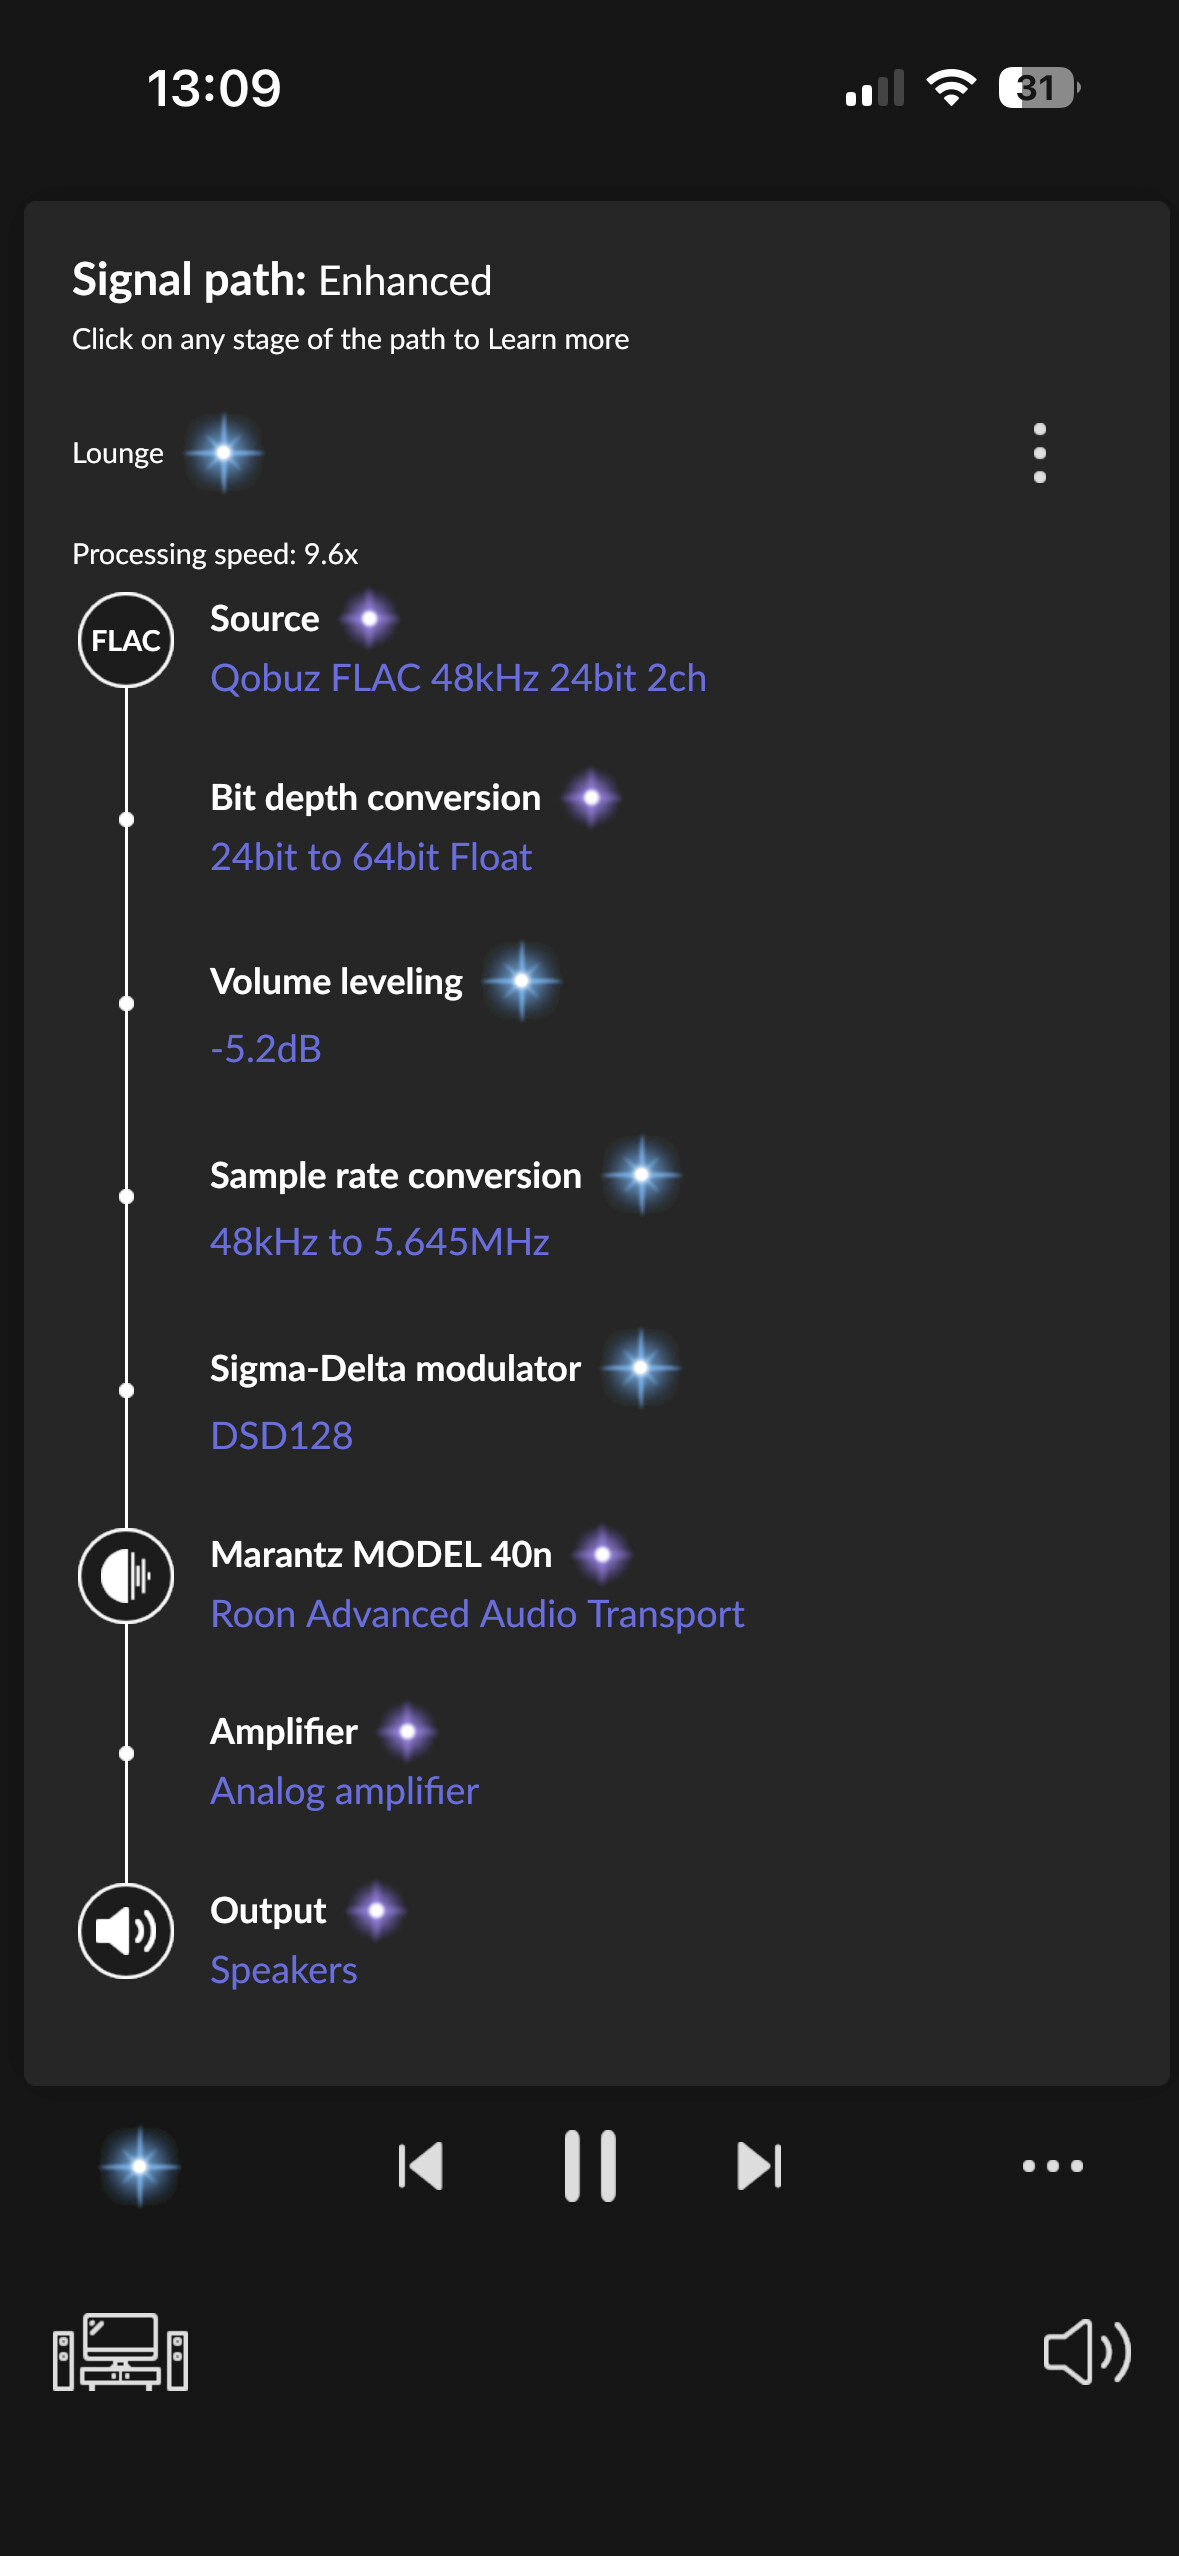1179x2556 pixels.
Task: Open the three-dot menu in the signal path panel
Action: [1040, 452]
